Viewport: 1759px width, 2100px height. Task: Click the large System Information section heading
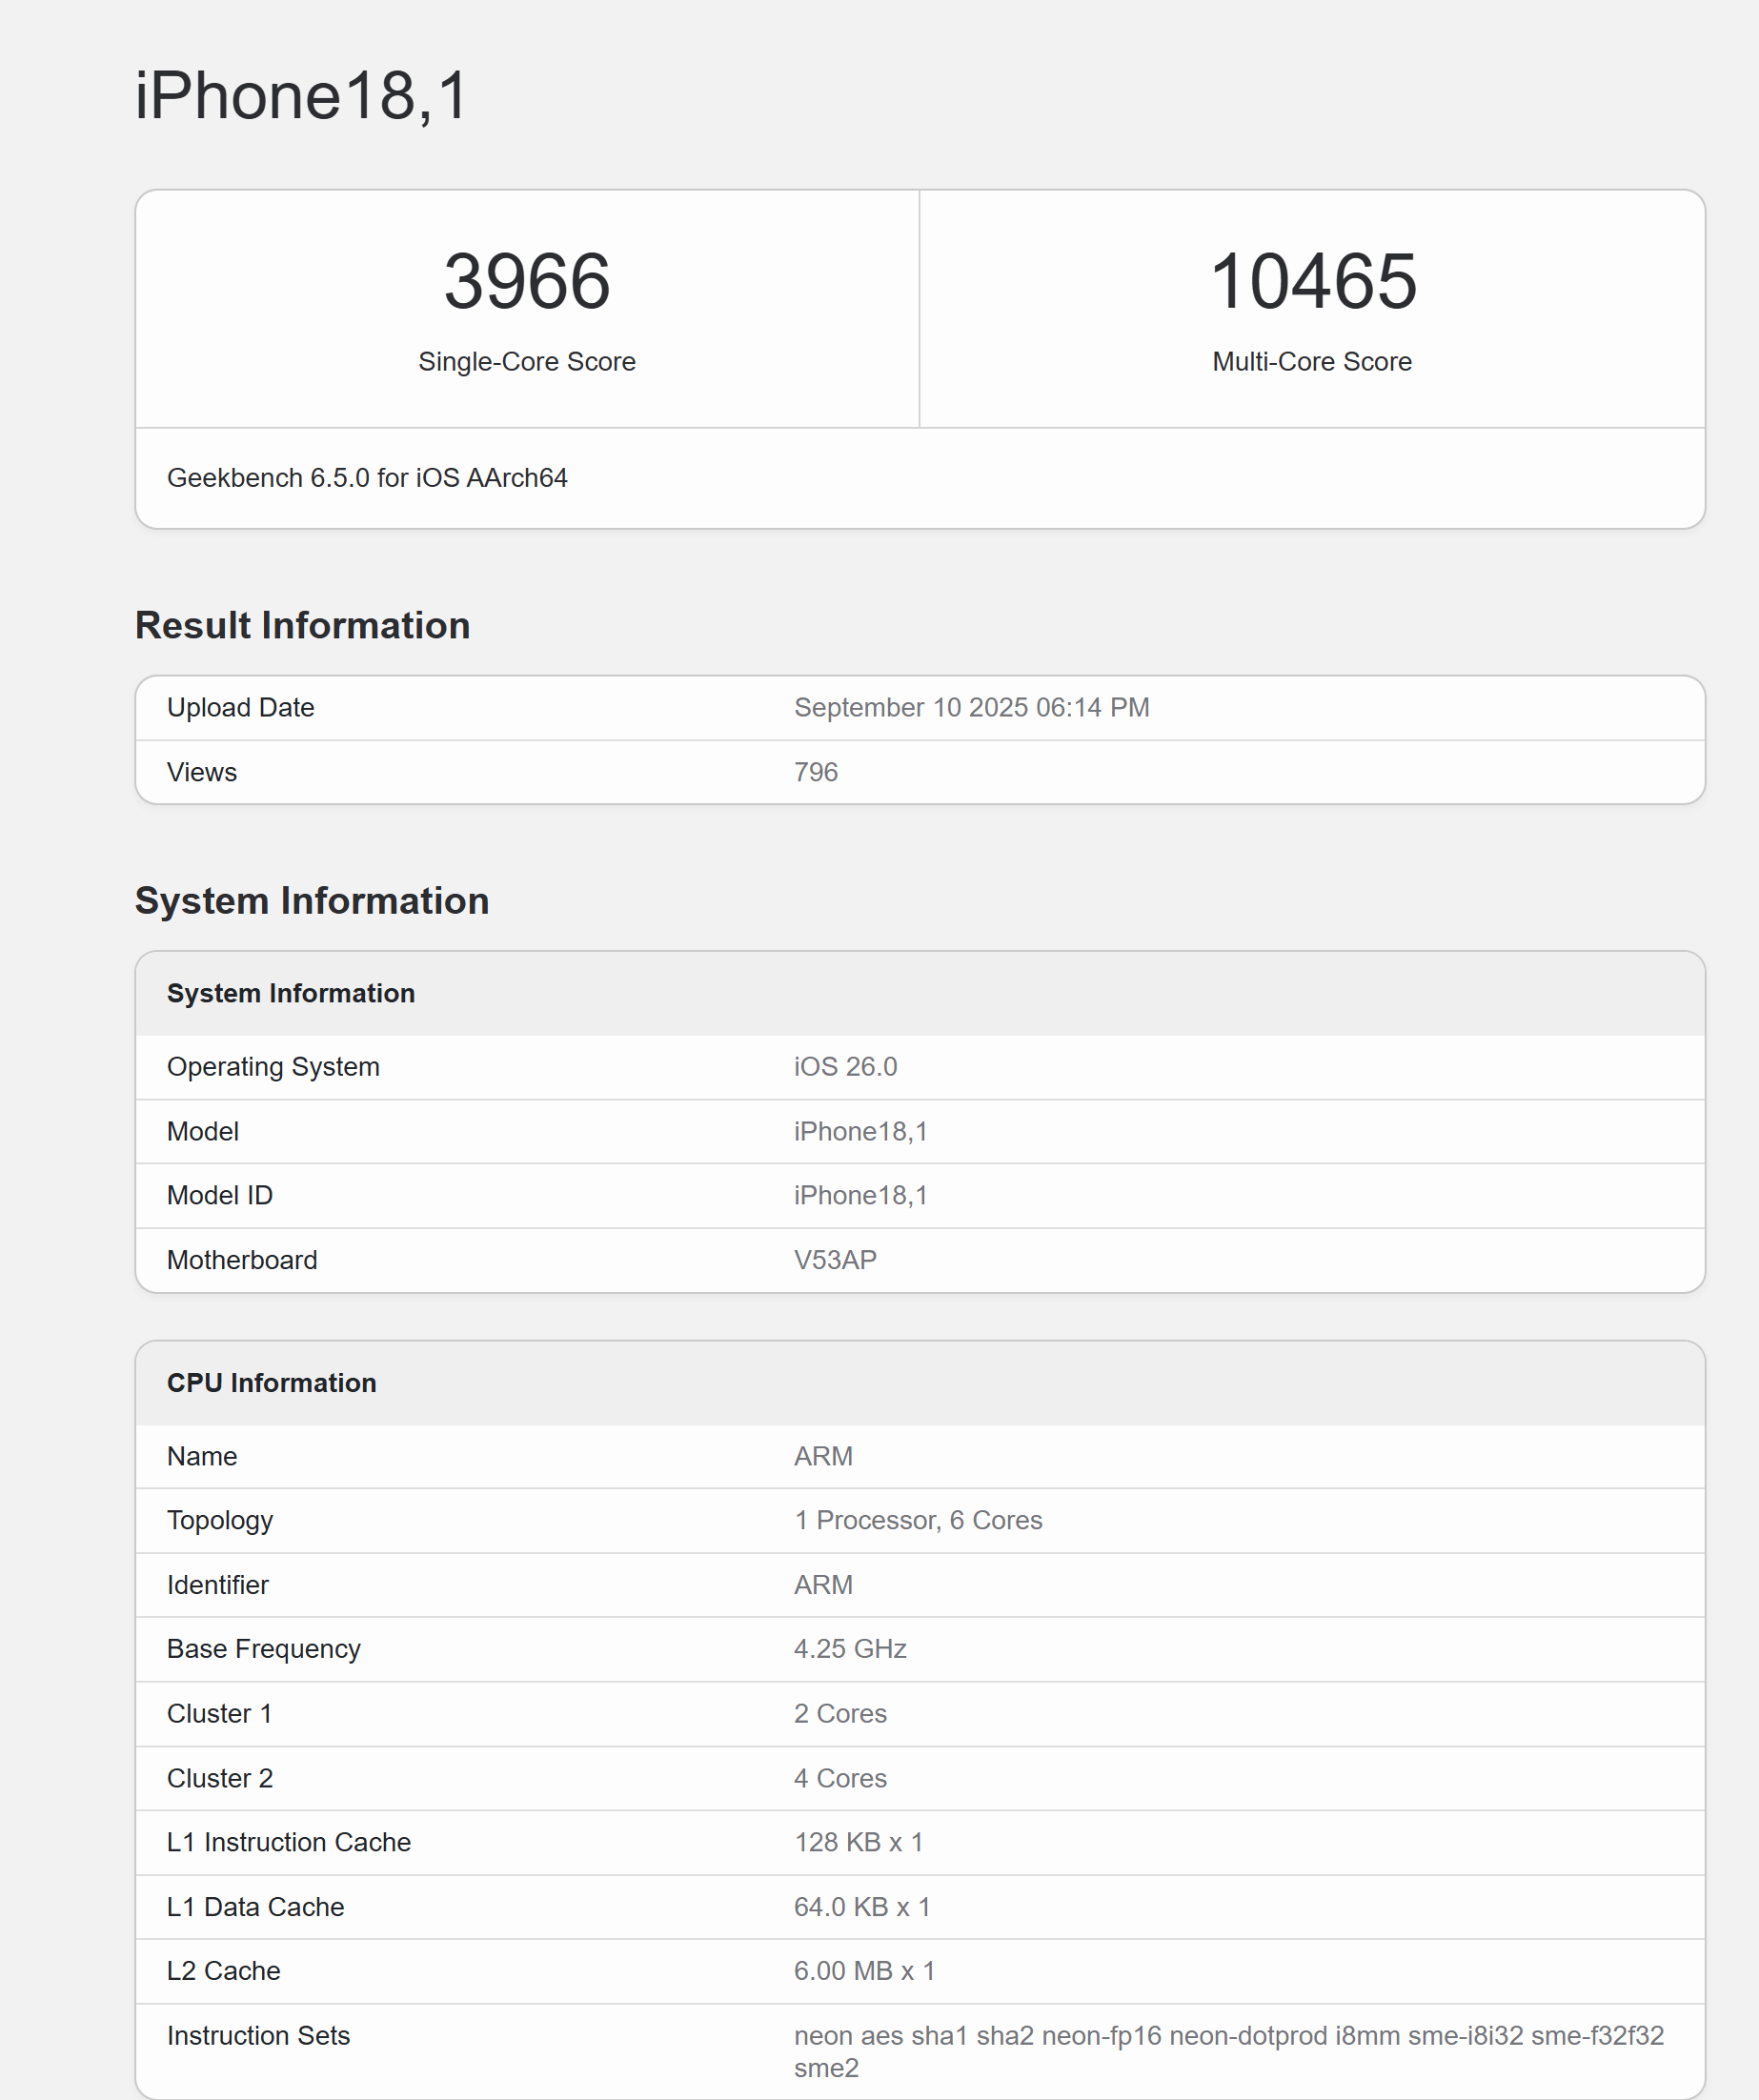tap(312, 900)
